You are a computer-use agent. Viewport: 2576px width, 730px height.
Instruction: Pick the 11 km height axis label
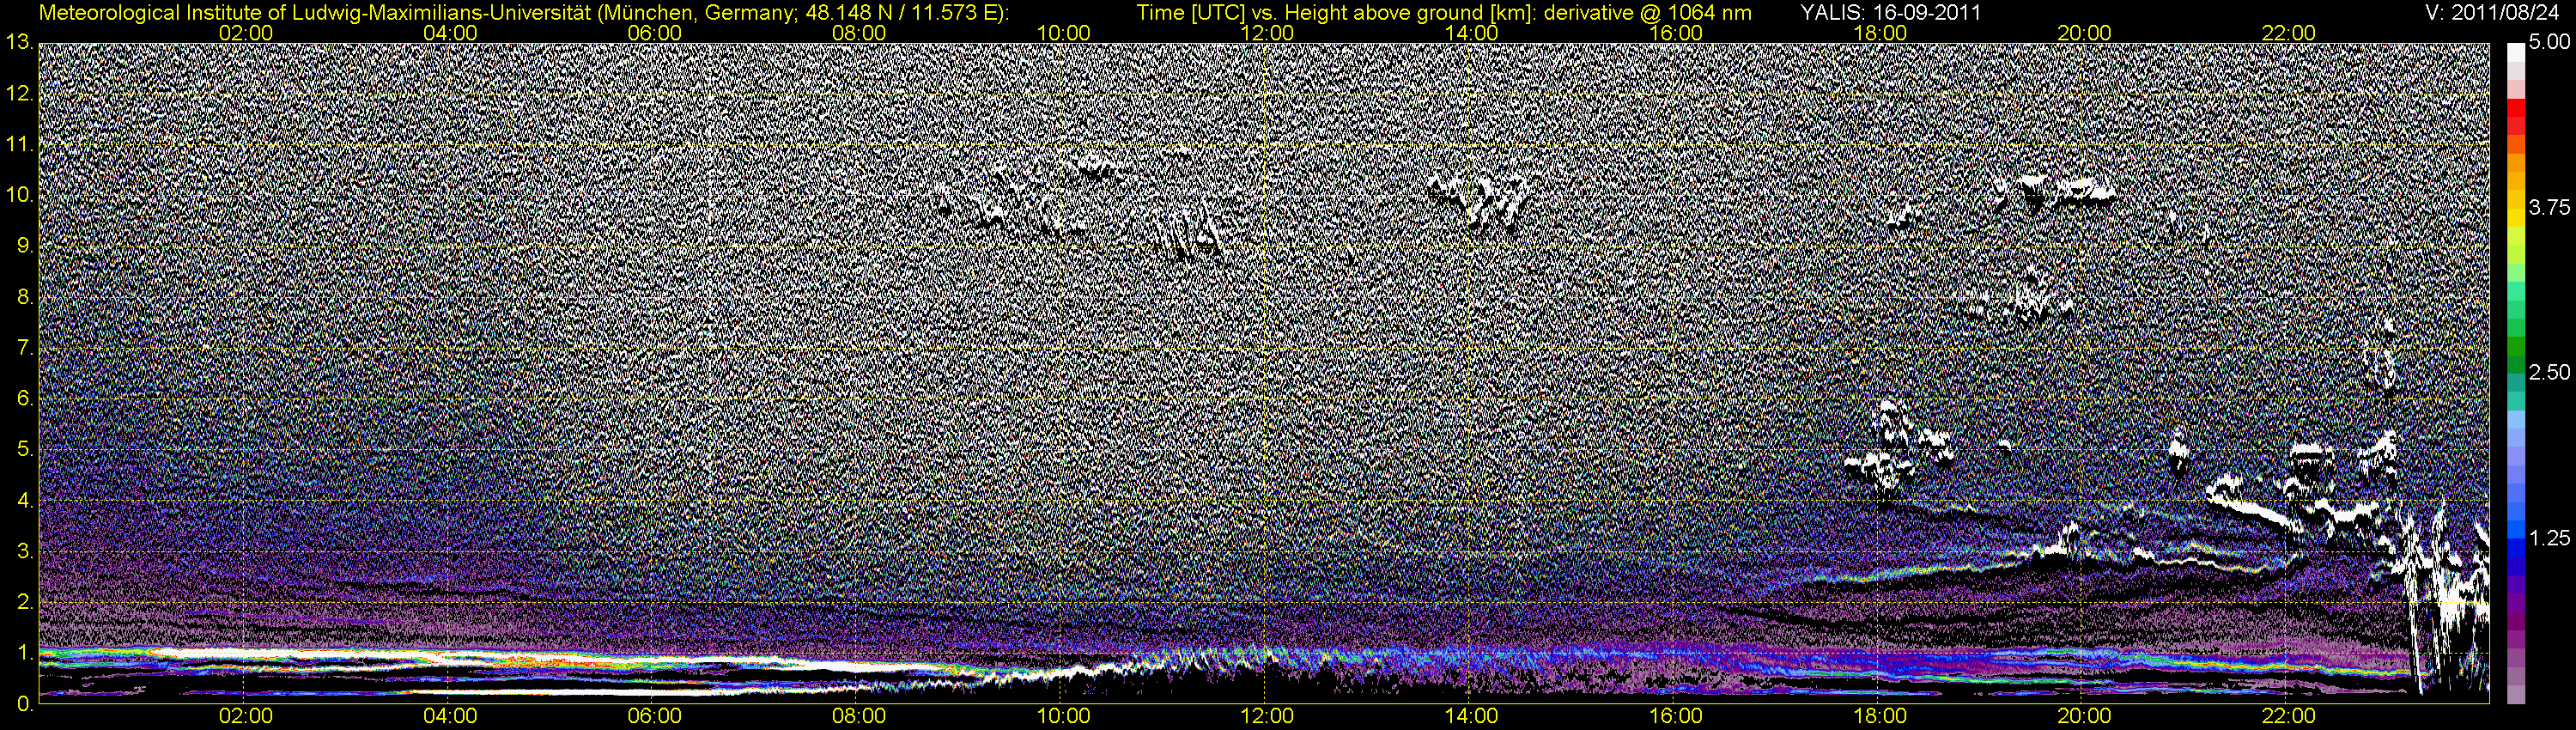click(18, 144)
